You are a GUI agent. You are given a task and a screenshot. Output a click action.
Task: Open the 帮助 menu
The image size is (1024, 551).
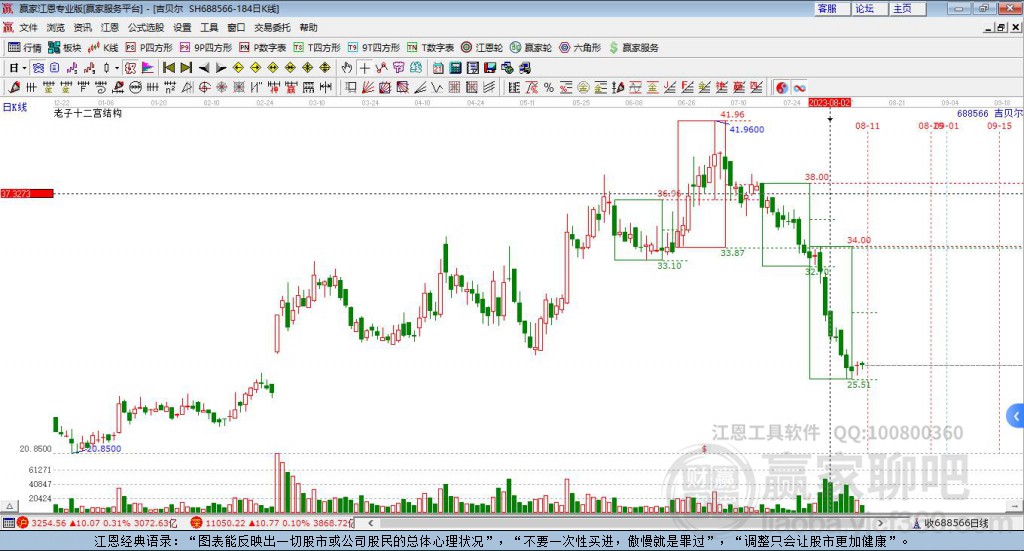point(308,27)
